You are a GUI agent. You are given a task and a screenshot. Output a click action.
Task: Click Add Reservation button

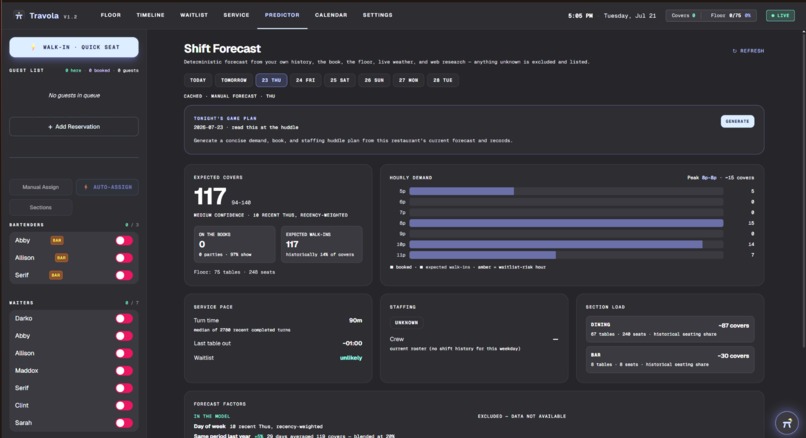tap(74, 127)
